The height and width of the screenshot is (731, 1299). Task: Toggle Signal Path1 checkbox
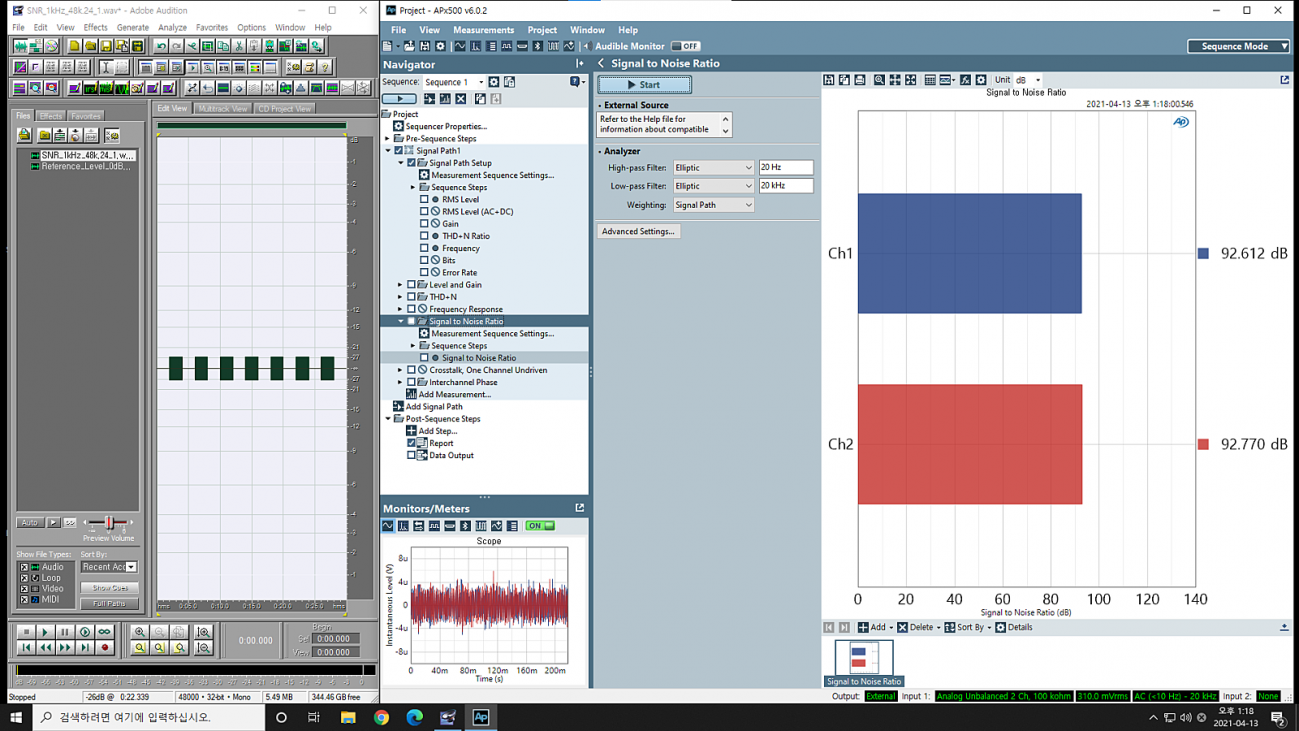tap(399, 151)
